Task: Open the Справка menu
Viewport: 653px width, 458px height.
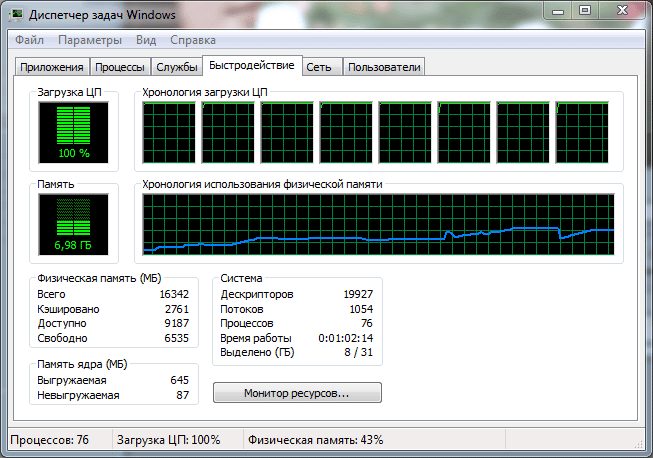Action: (193, 40)
